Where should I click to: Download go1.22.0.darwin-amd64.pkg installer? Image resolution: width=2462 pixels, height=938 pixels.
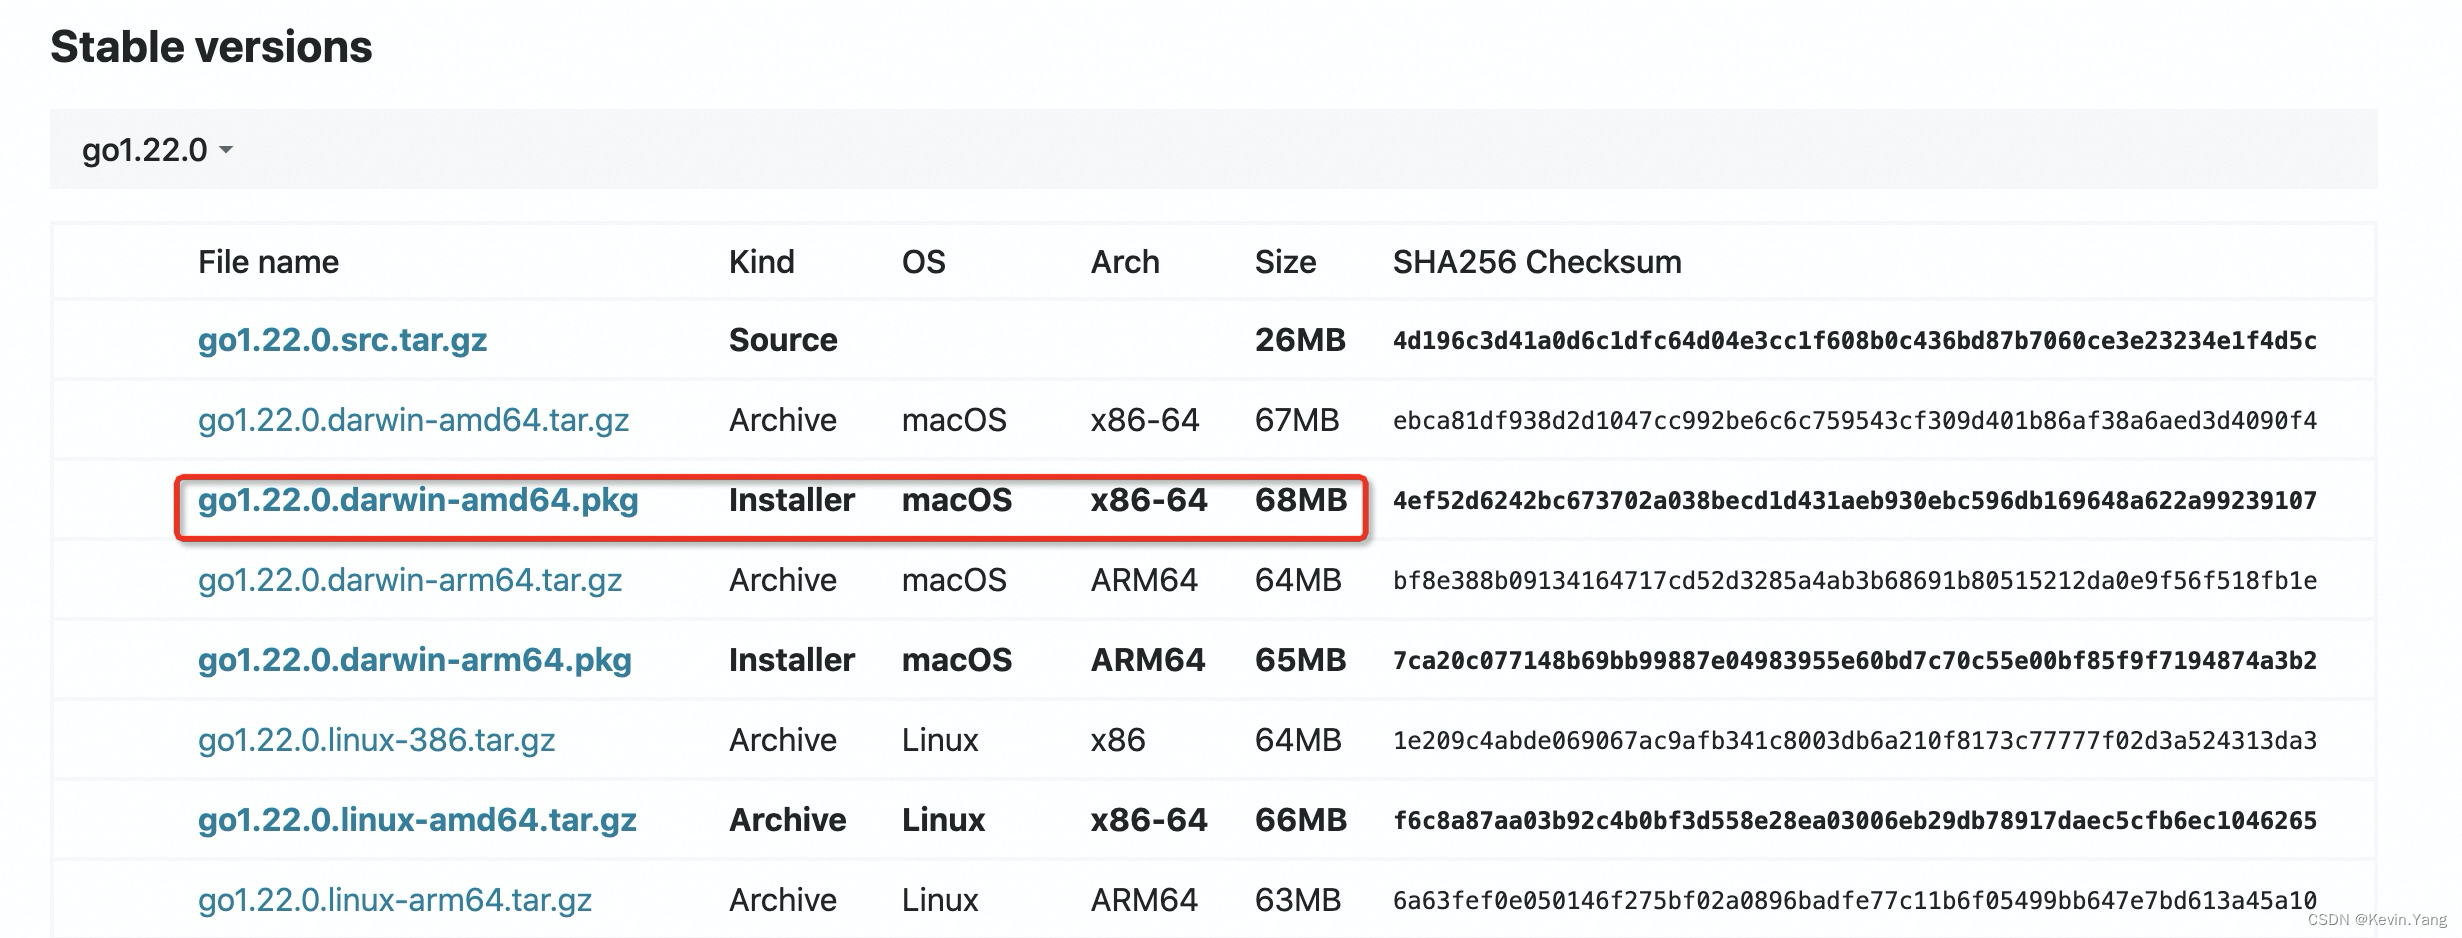[418, 500]
